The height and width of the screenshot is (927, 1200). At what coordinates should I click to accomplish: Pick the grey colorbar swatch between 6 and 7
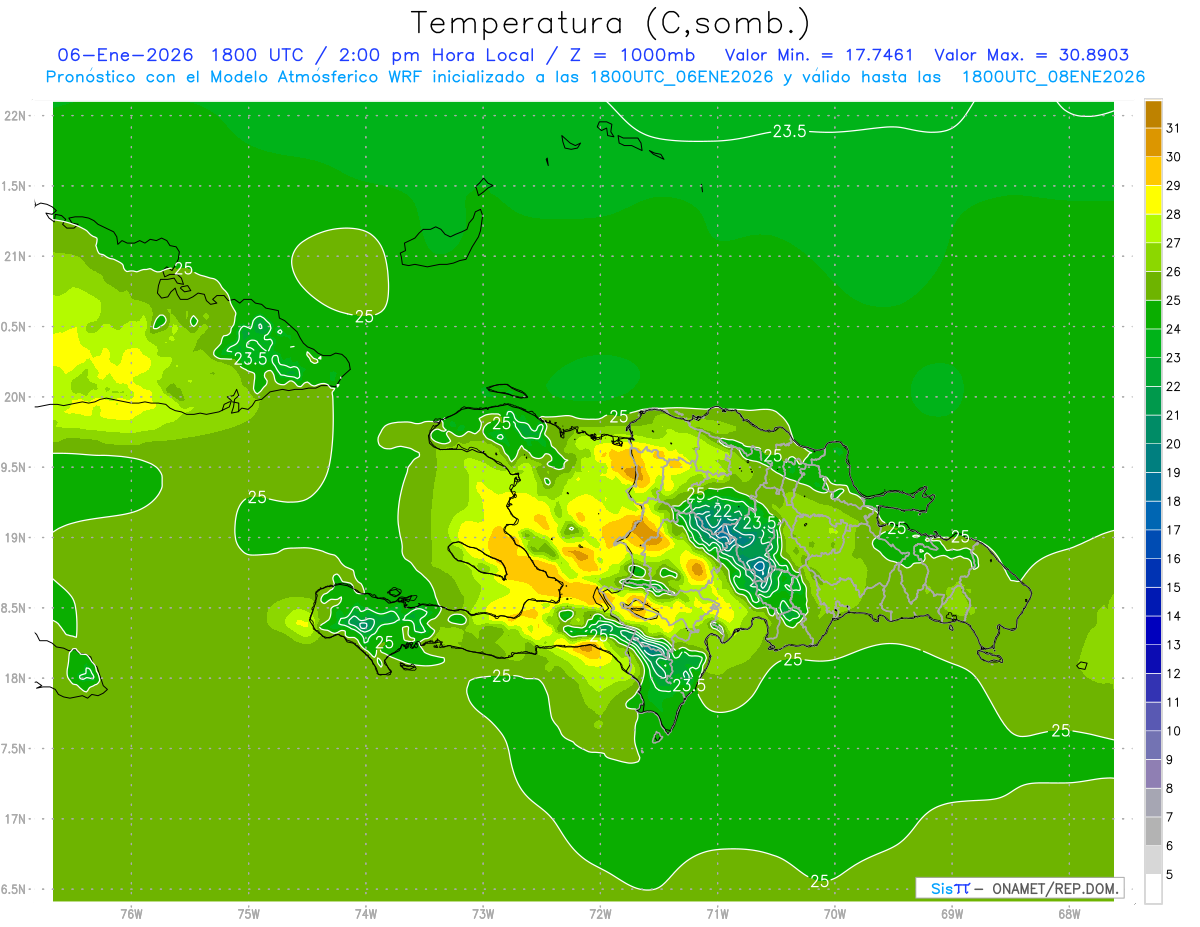pos(1153,831)
